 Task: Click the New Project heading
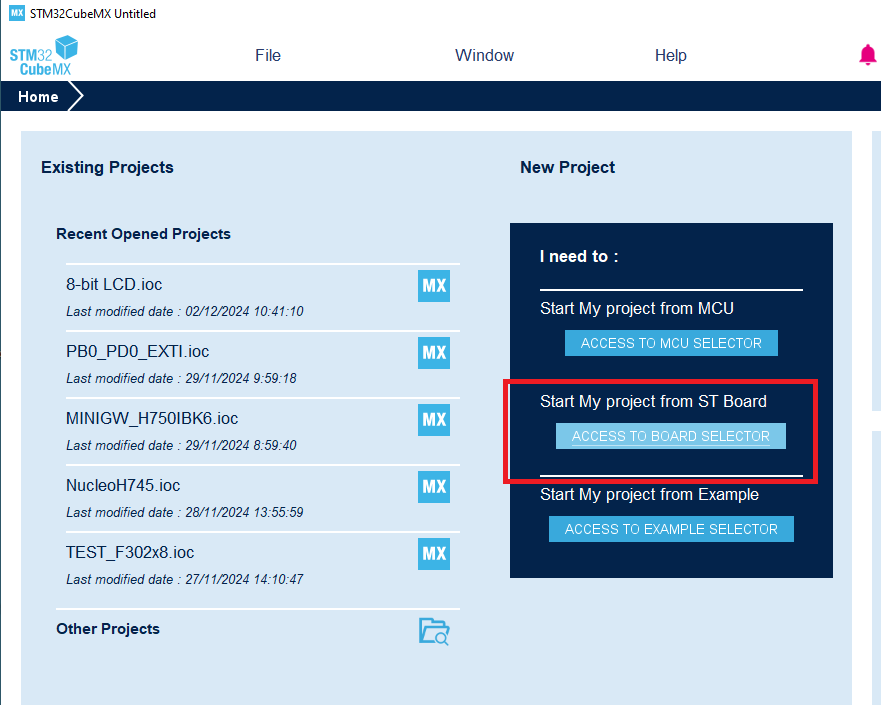click(x=568, y=167)
